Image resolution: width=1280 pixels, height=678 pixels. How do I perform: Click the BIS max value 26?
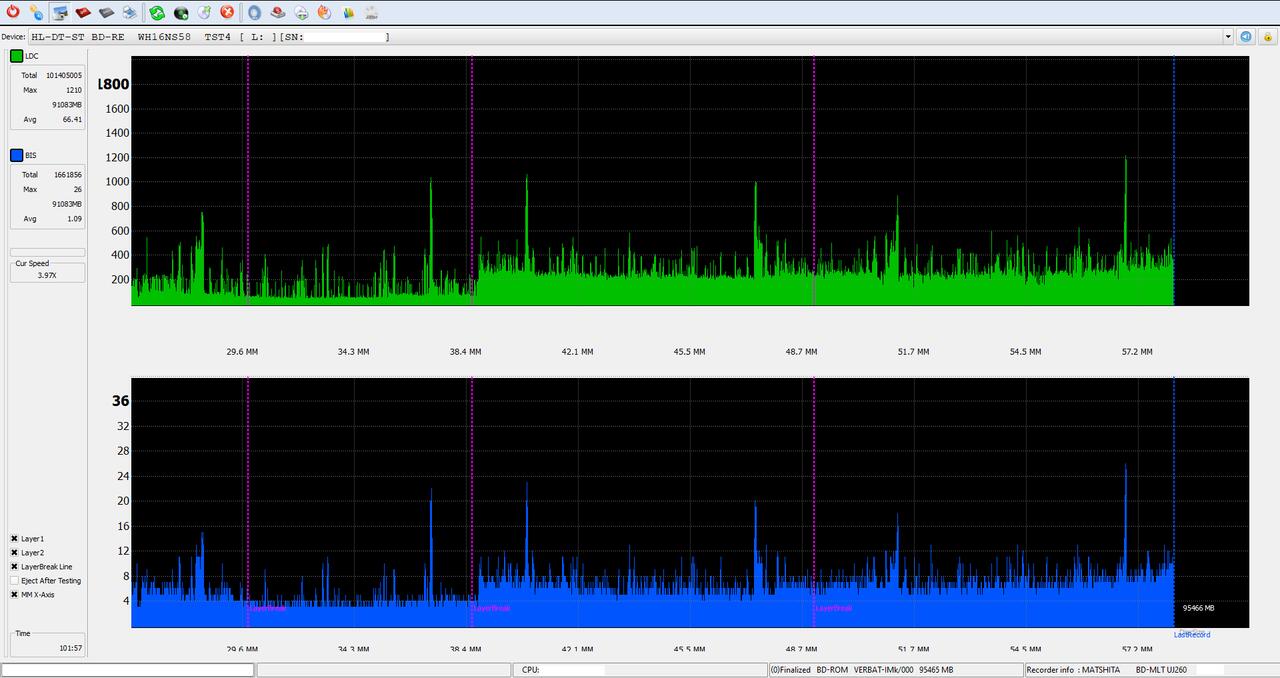pyautogui.click(x=78, y=189)
